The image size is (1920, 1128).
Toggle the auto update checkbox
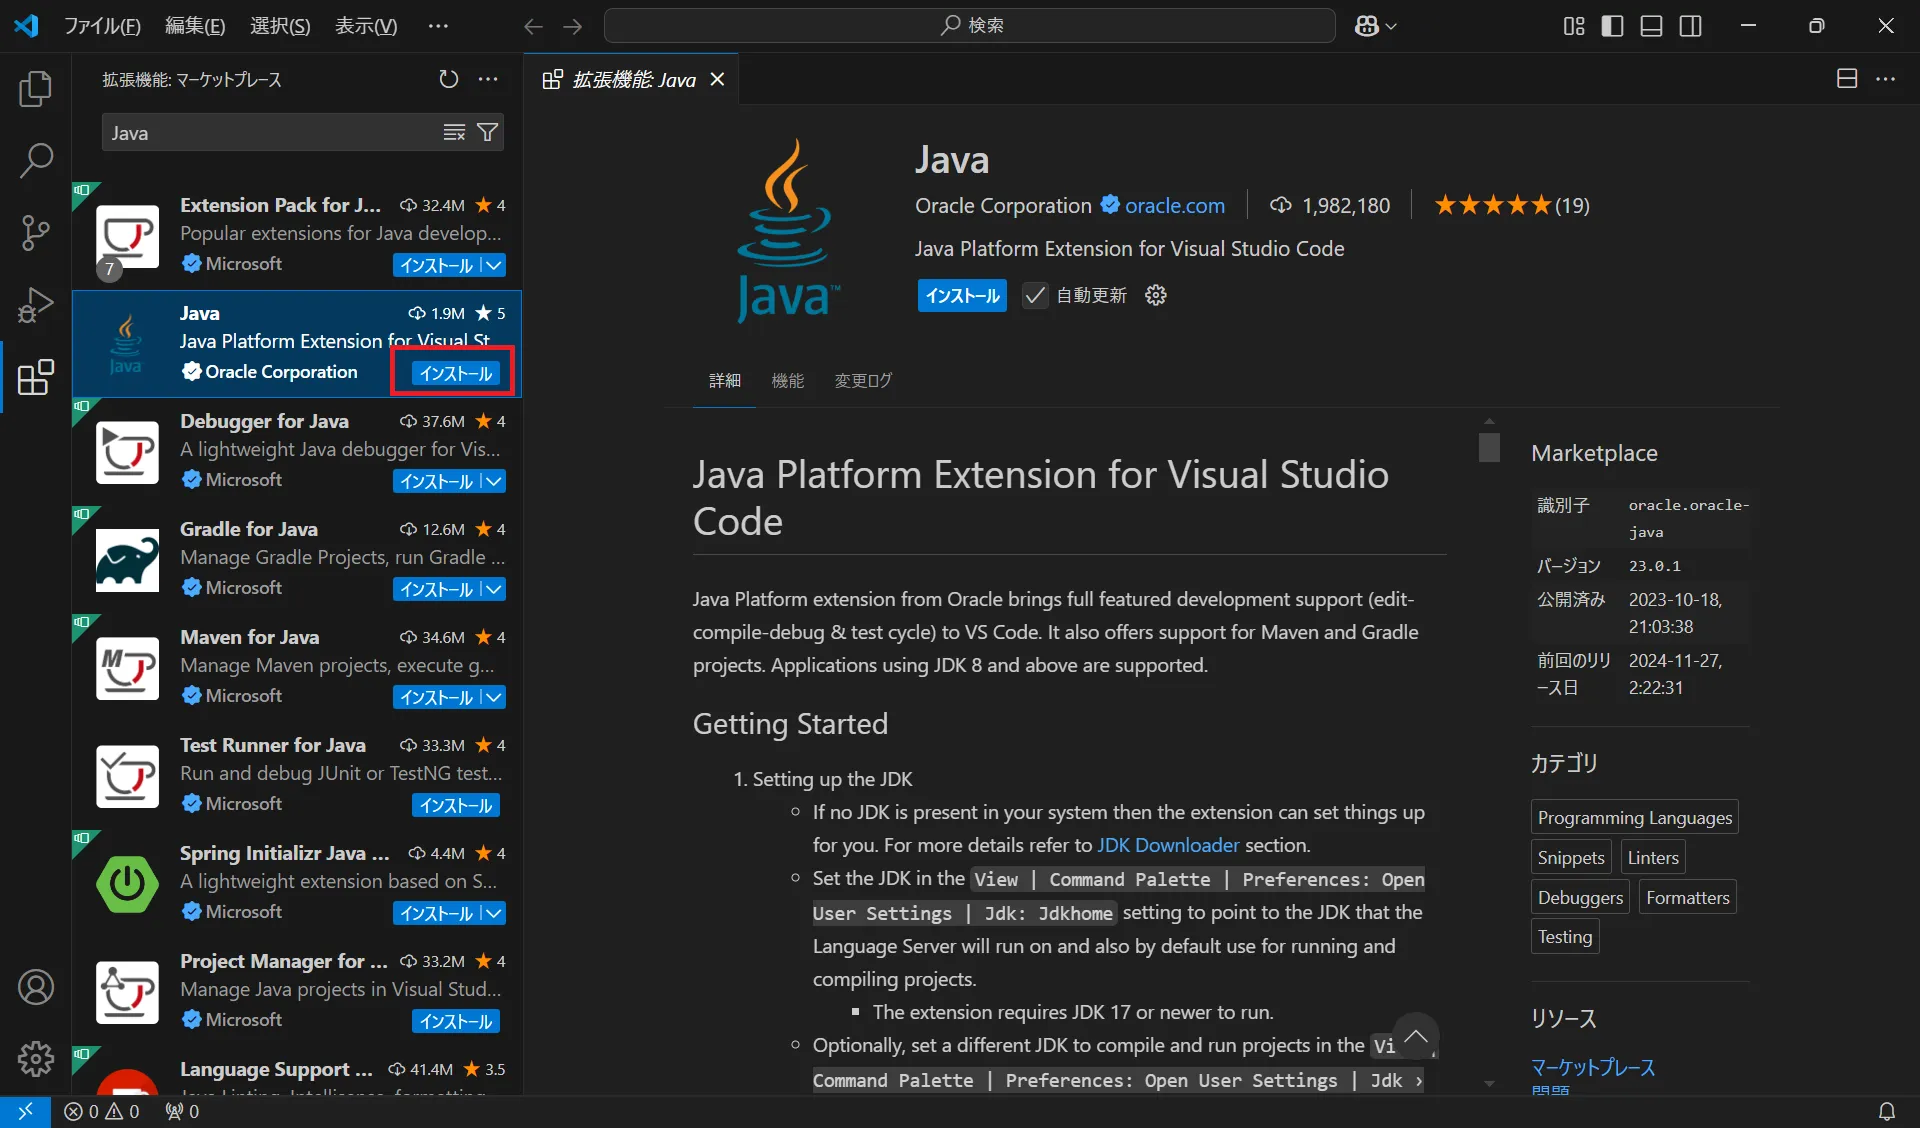click(1035, 295)
